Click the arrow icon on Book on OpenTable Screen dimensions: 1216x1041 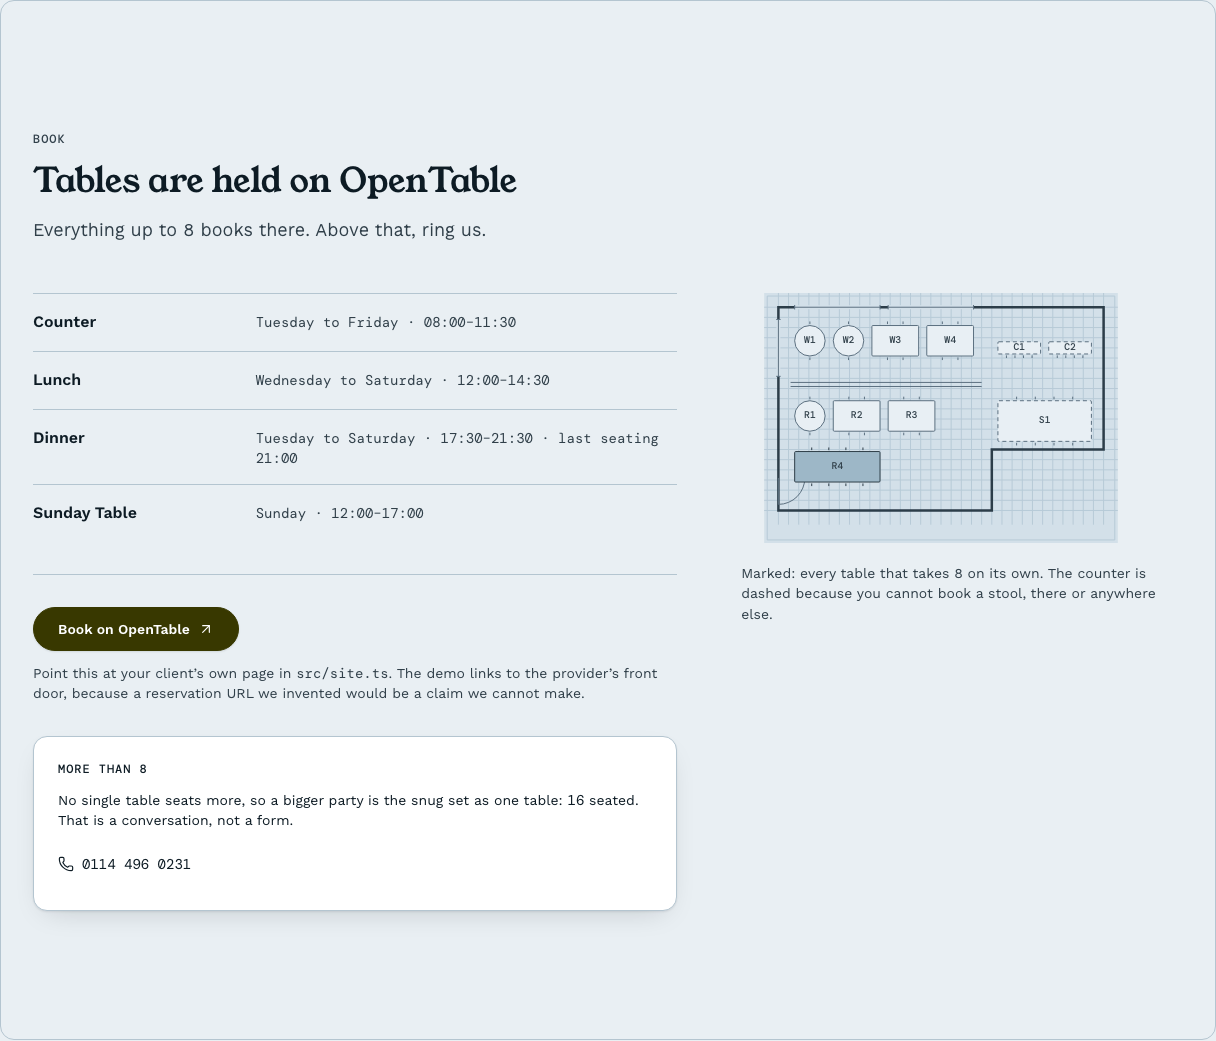click(206, 629)
